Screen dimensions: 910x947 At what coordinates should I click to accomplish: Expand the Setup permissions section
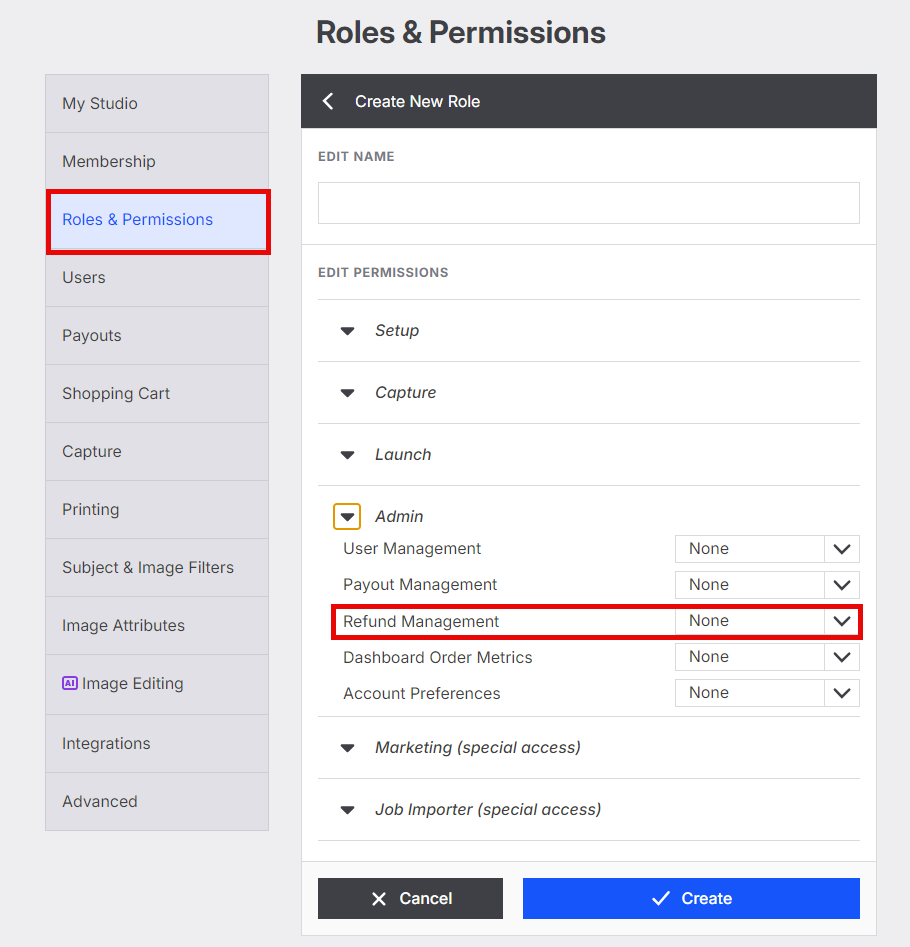[x=347, y=331]
